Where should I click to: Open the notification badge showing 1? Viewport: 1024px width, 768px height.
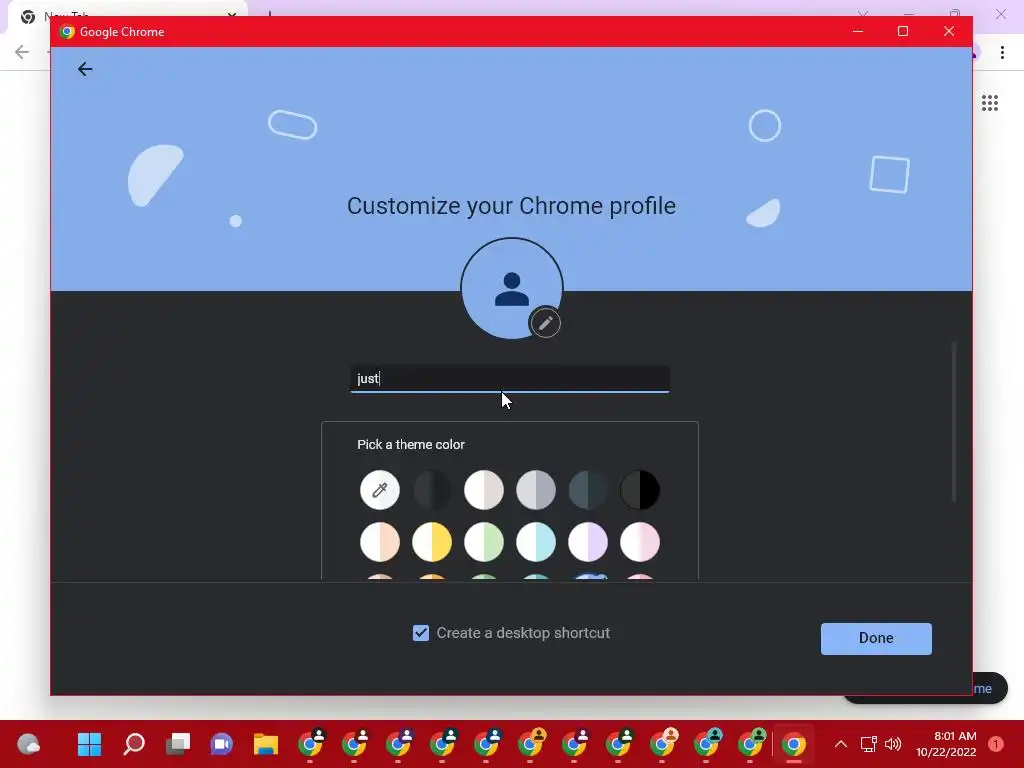[996, 744]
